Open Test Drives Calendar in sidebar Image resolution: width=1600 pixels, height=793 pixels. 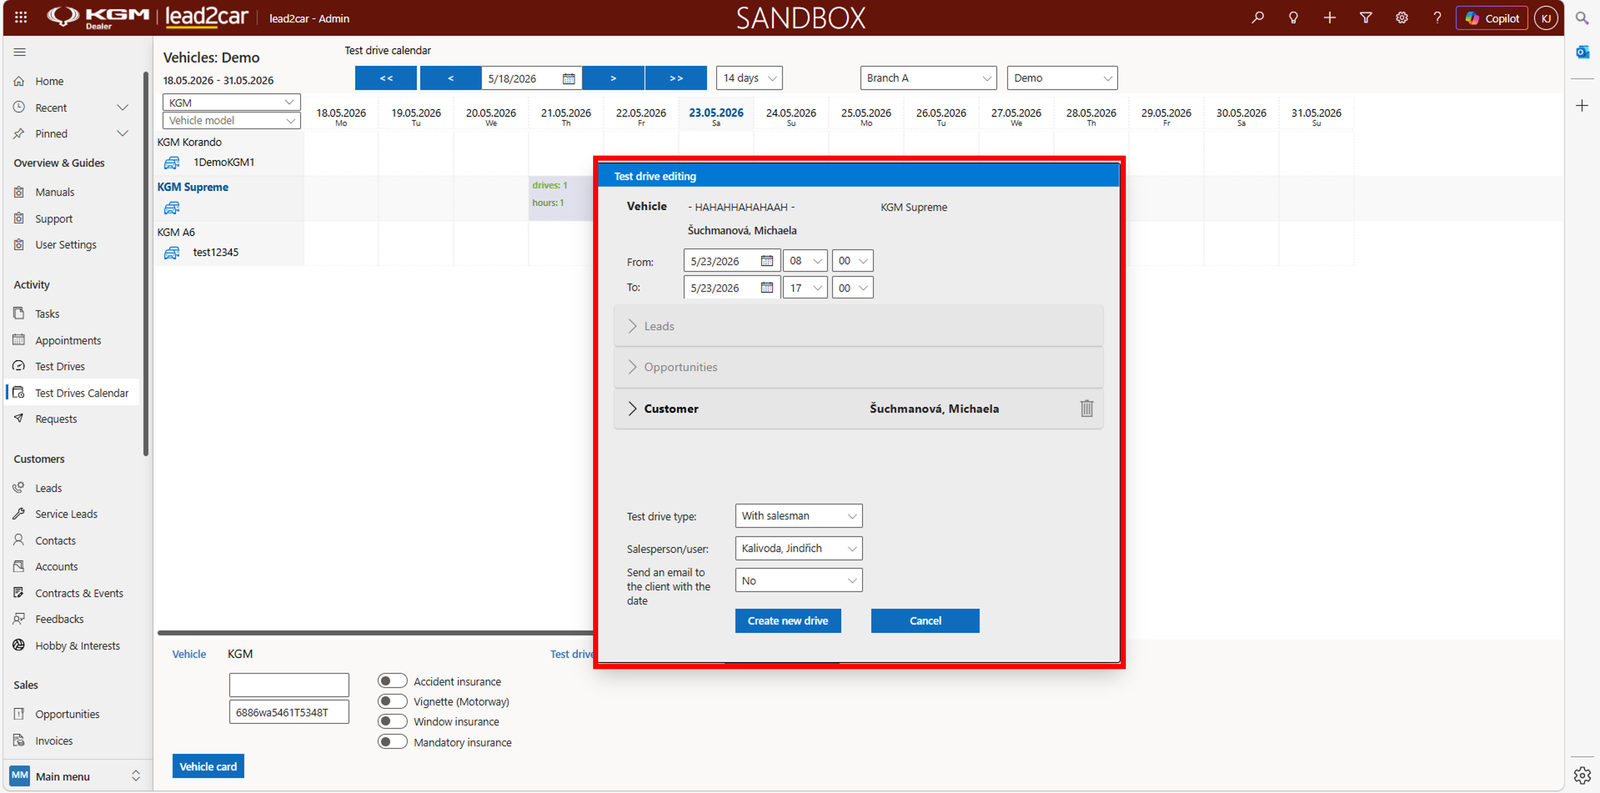click(82, 393)
